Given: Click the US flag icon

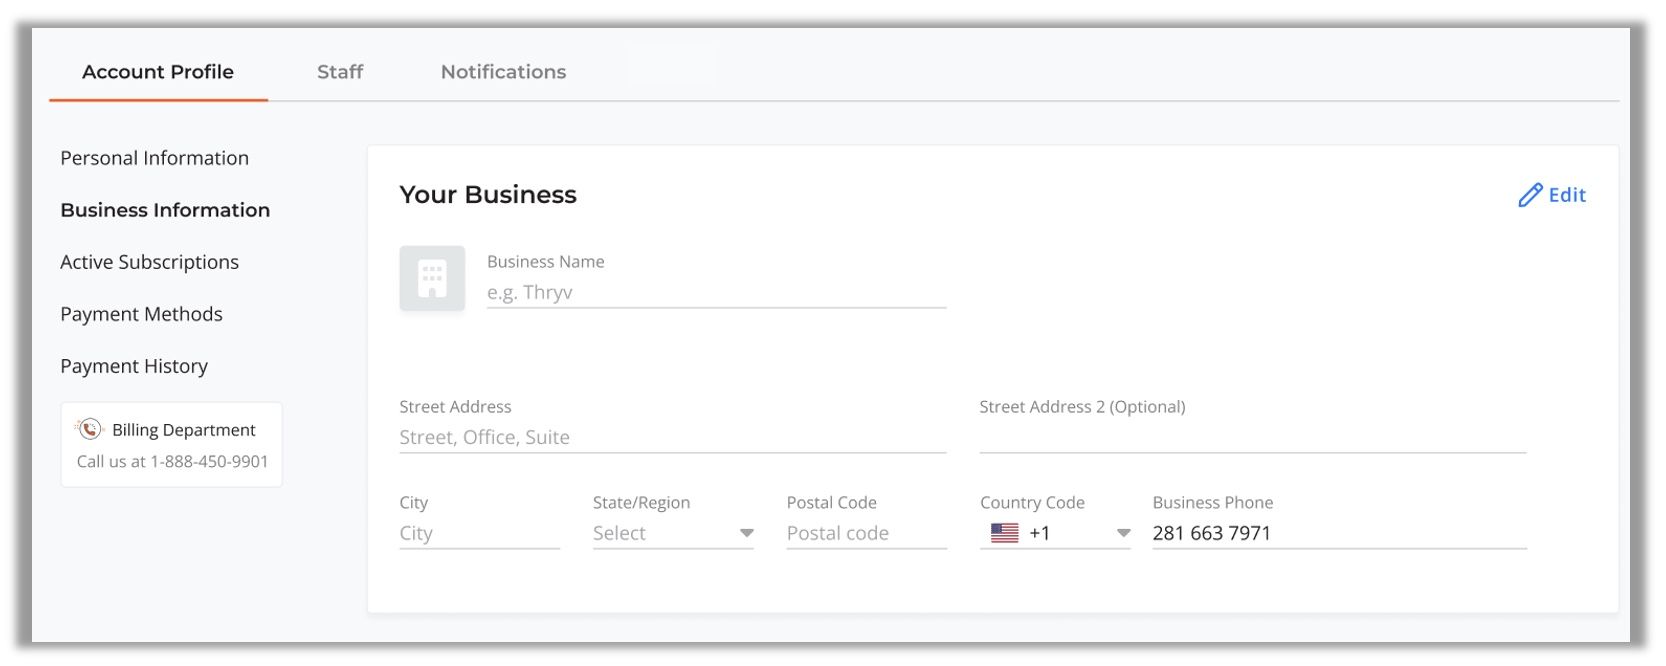Looking at the screenshot, I should [x=1004, y=533].
